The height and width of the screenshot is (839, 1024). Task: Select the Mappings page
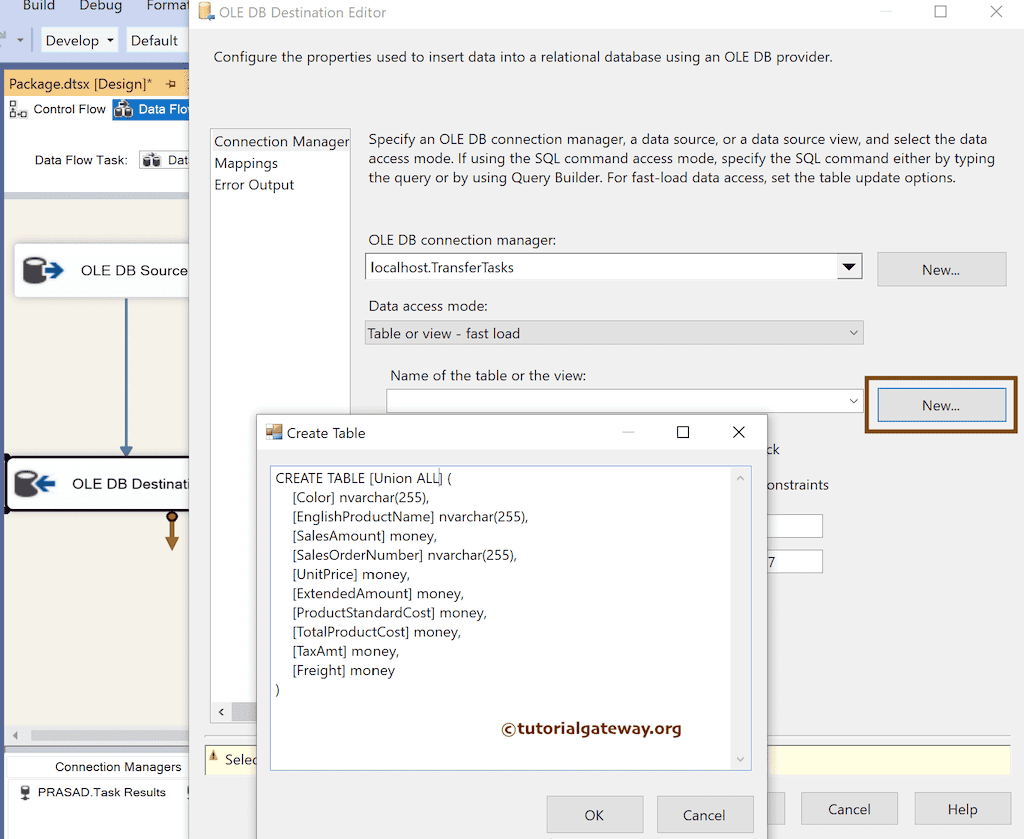point(246,163)
